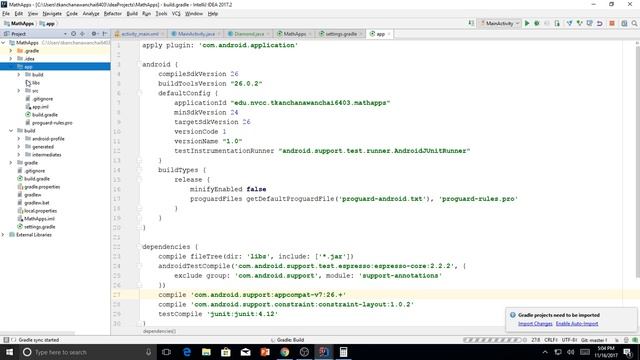Expand the android-profile folder
640x360 pixels.
click(x=19, y=139)
